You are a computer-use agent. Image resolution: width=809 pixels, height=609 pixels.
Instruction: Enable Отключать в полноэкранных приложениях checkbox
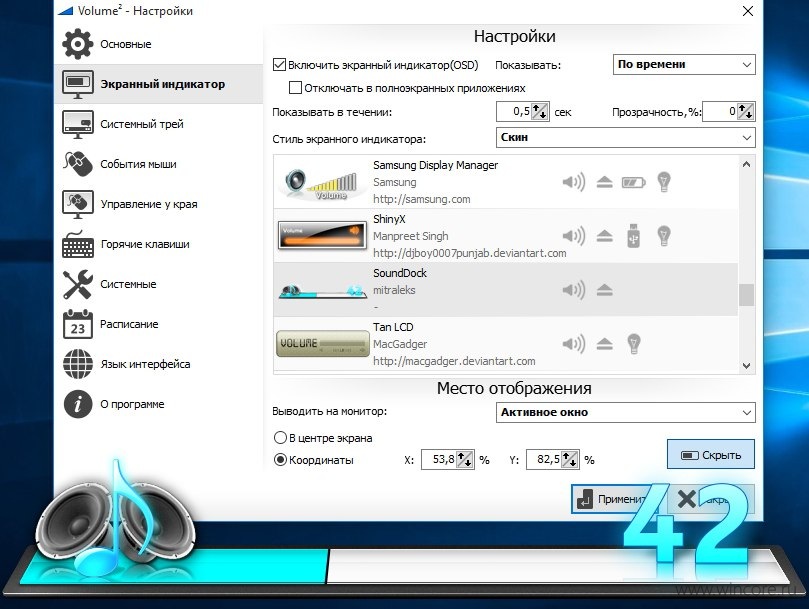pos(295,88)
